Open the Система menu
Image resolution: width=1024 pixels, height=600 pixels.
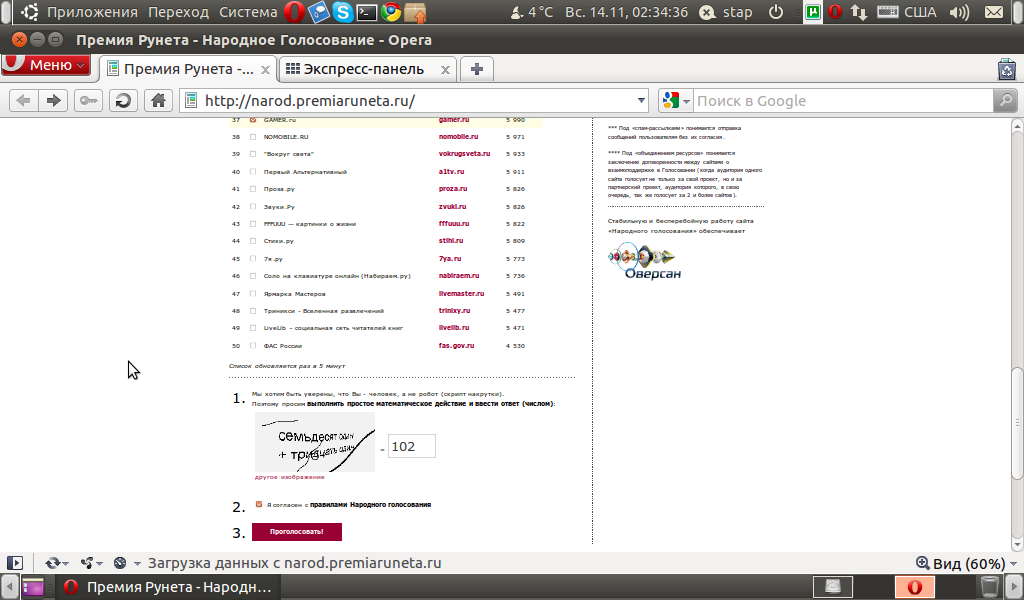pyautogui.click(x=248, y=12)
